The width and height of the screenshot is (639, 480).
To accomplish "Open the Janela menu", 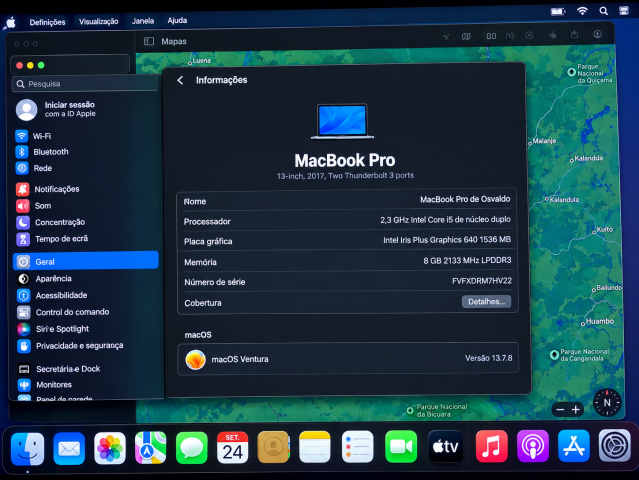I will (x=143, y=21).
